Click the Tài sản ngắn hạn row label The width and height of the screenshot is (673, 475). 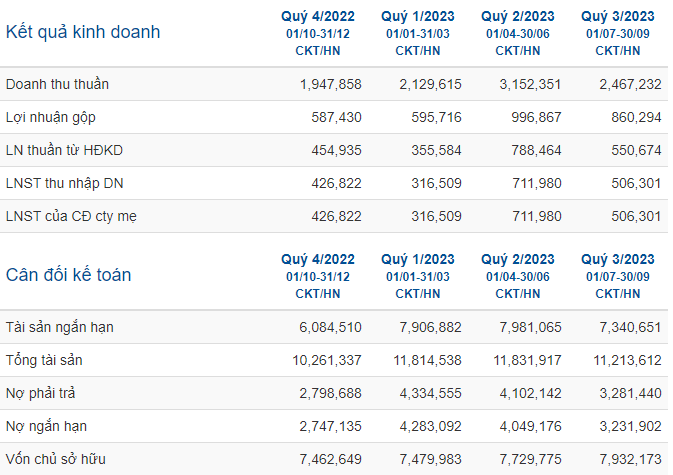60,327
